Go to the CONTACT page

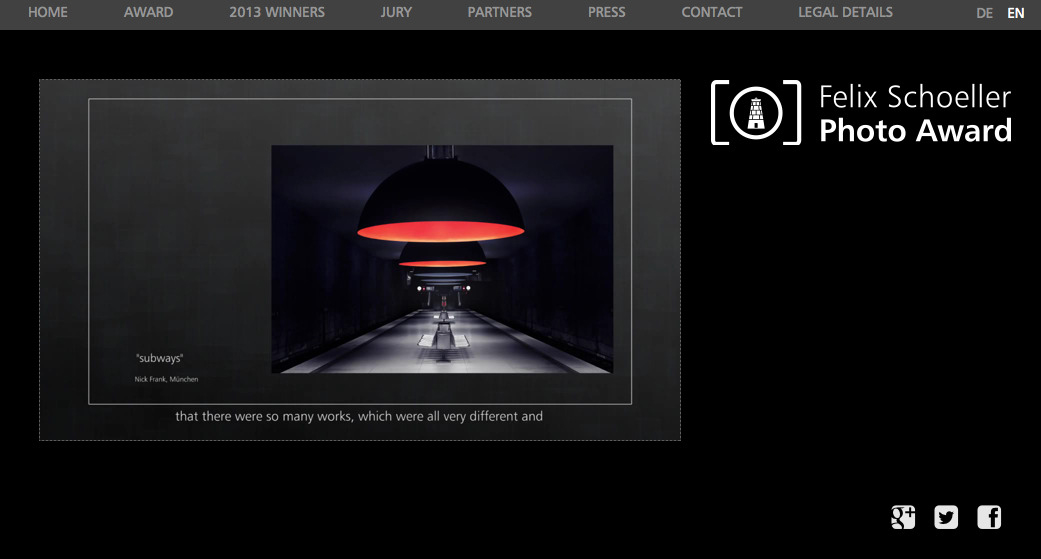tap(712, 13)
